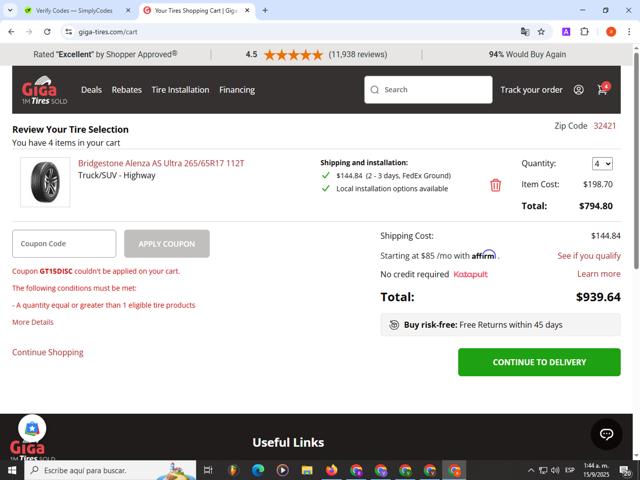Click the browser back arrow
This screenshot has width=640, height=480.
click(x=11, y=32)
